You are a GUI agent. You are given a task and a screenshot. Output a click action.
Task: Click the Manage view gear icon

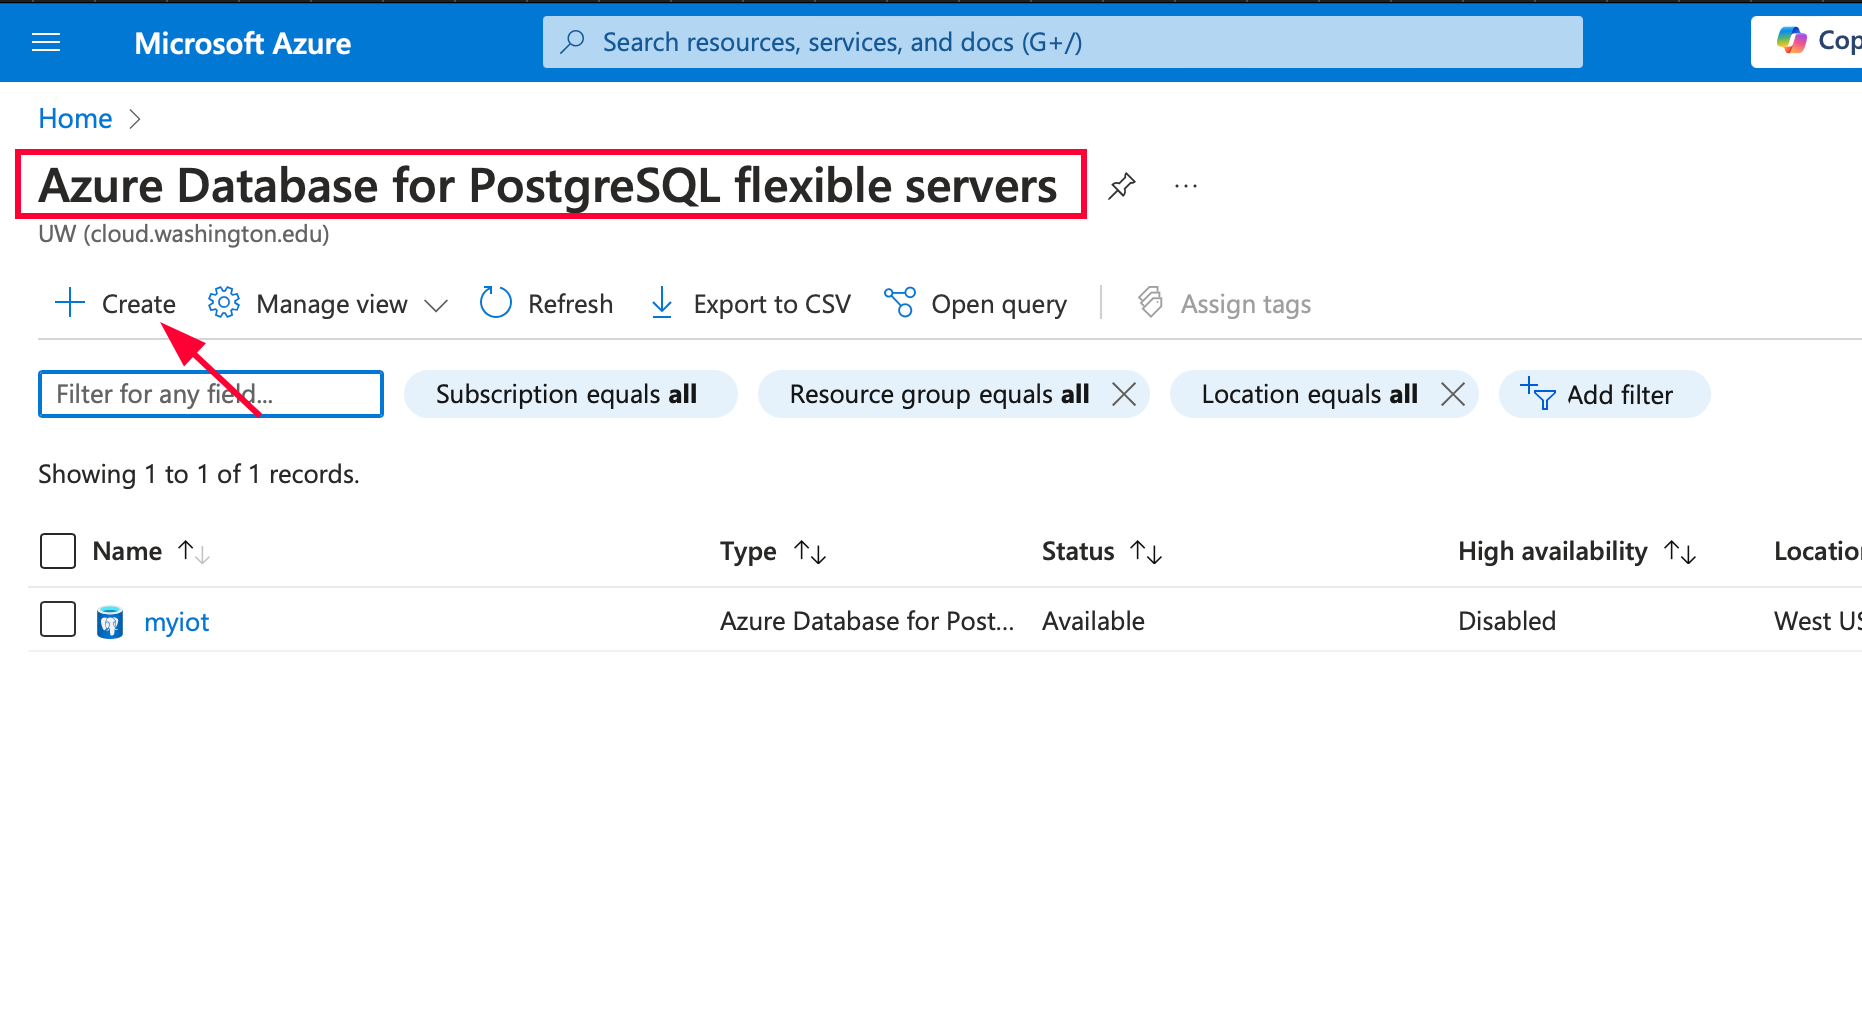point(224,302)
